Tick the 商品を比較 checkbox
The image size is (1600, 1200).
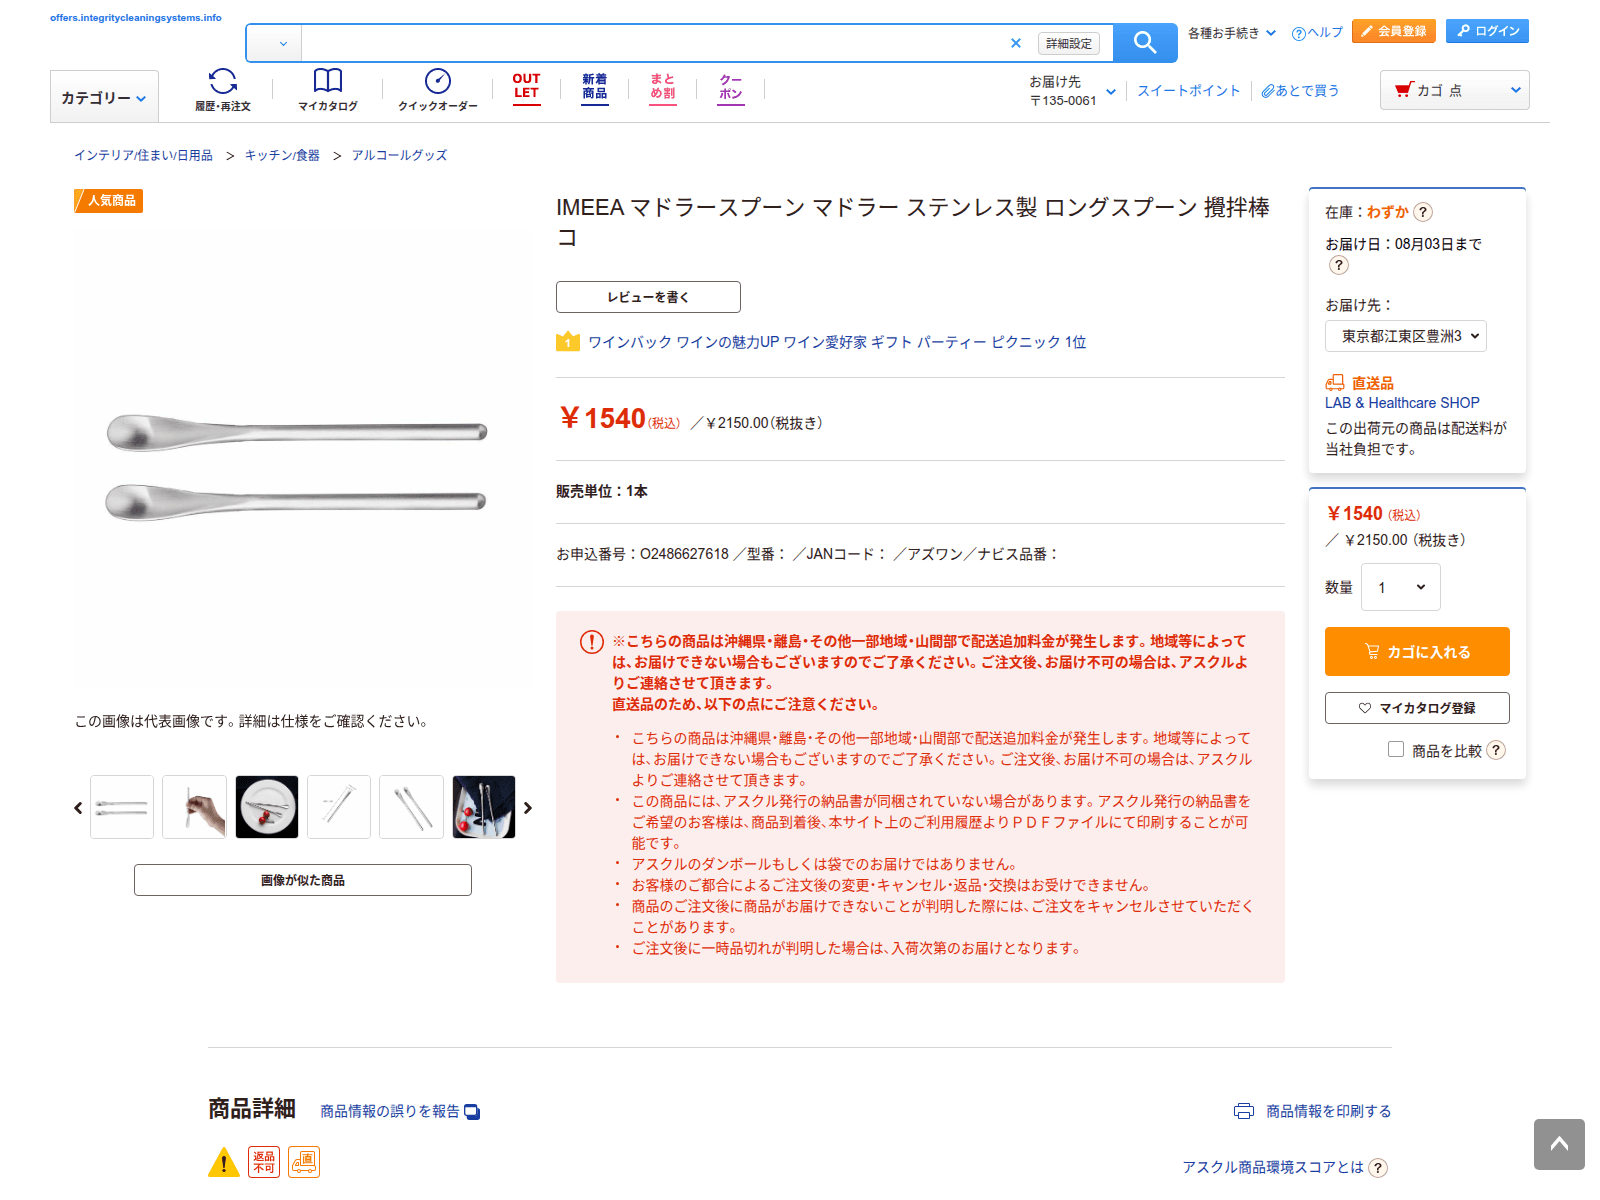point(1396,749)
